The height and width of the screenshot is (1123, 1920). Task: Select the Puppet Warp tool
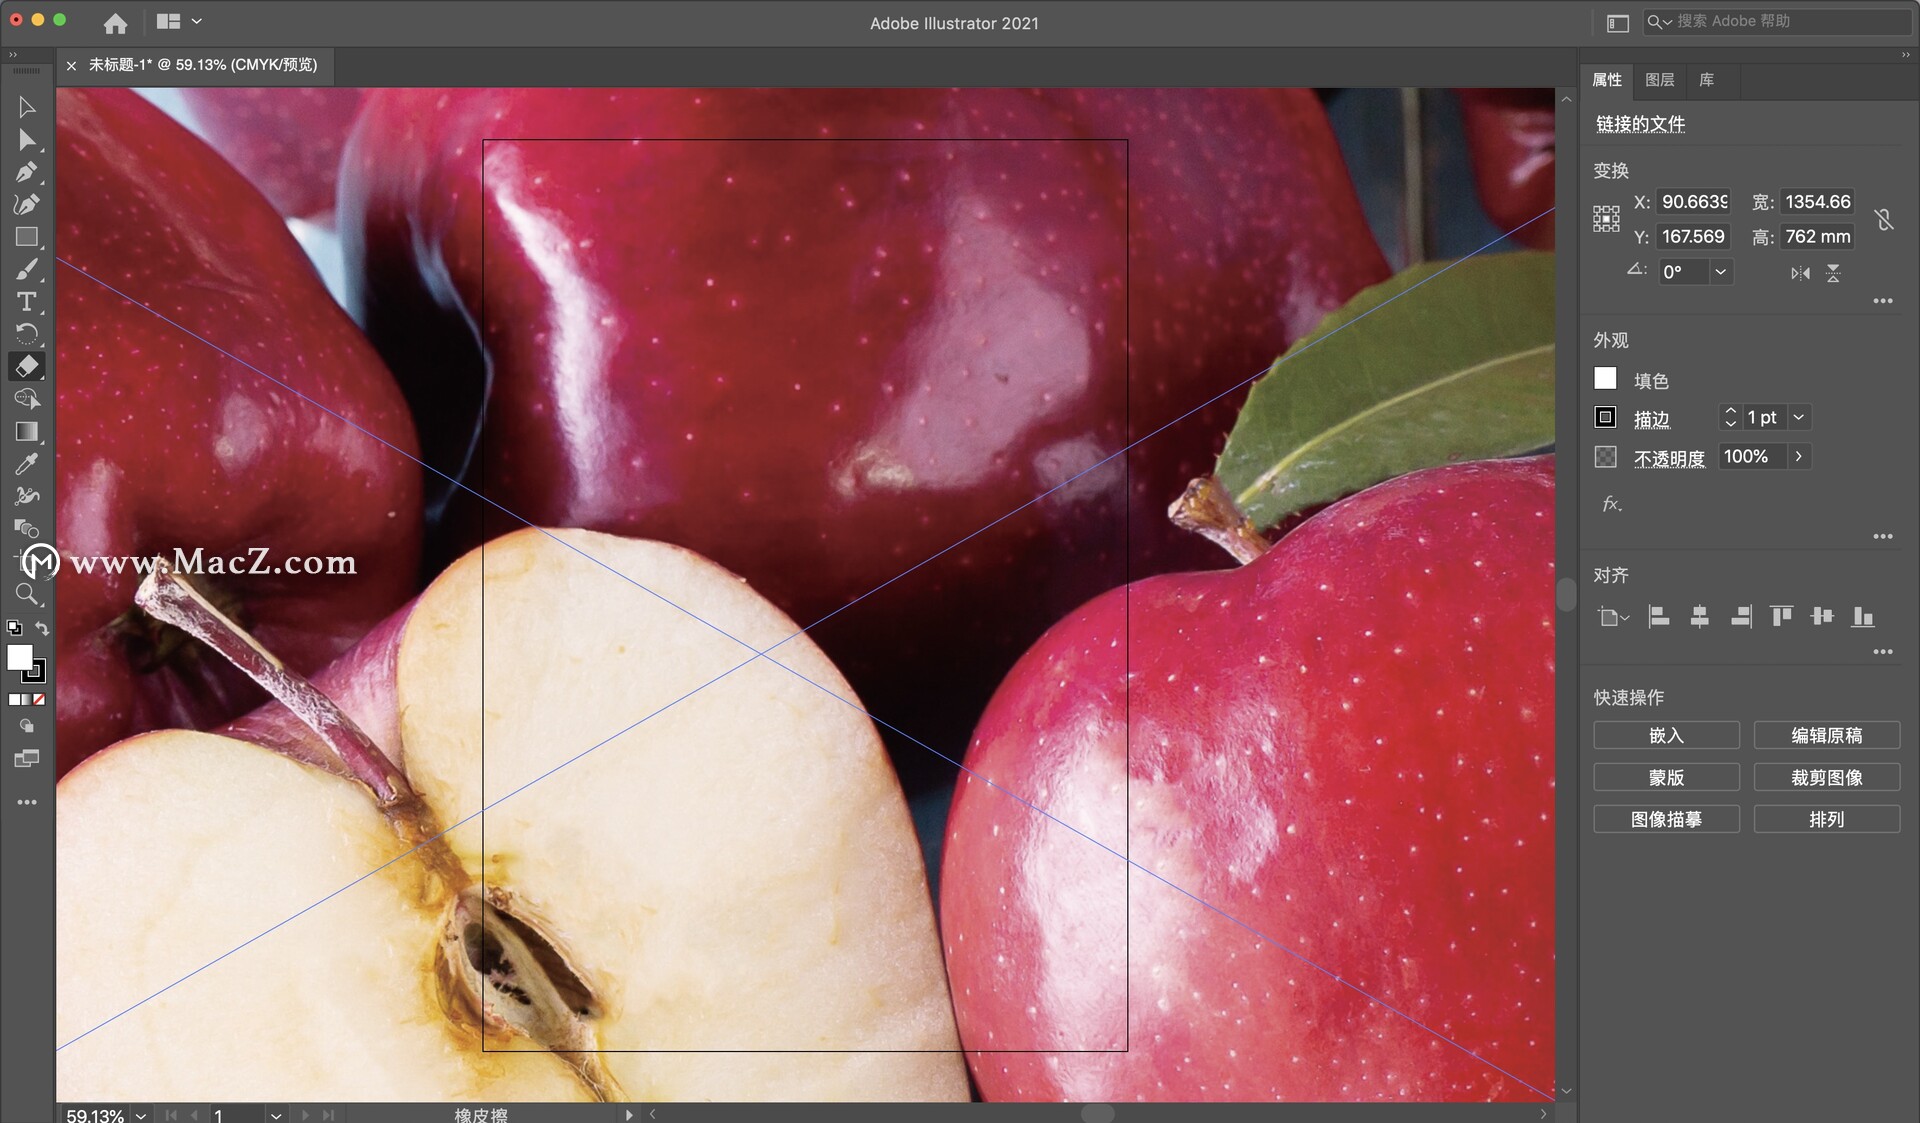tap(27, 496)
